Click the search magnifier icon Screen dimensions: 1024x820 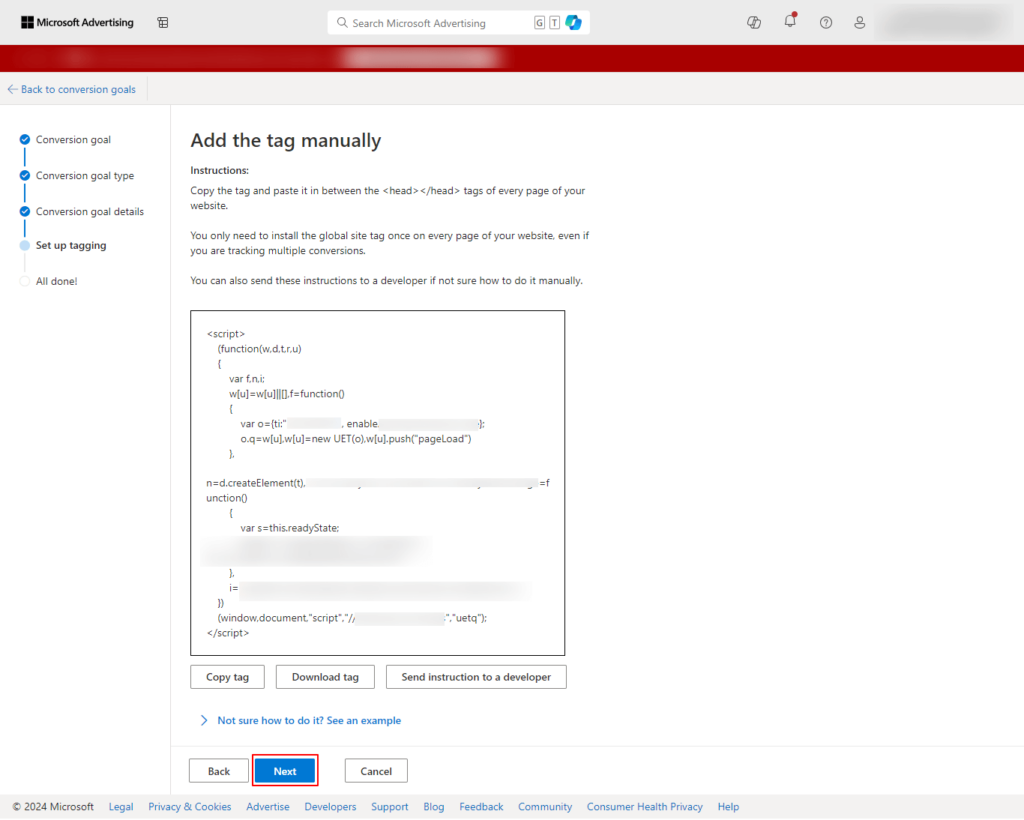[x=341, y=22]
